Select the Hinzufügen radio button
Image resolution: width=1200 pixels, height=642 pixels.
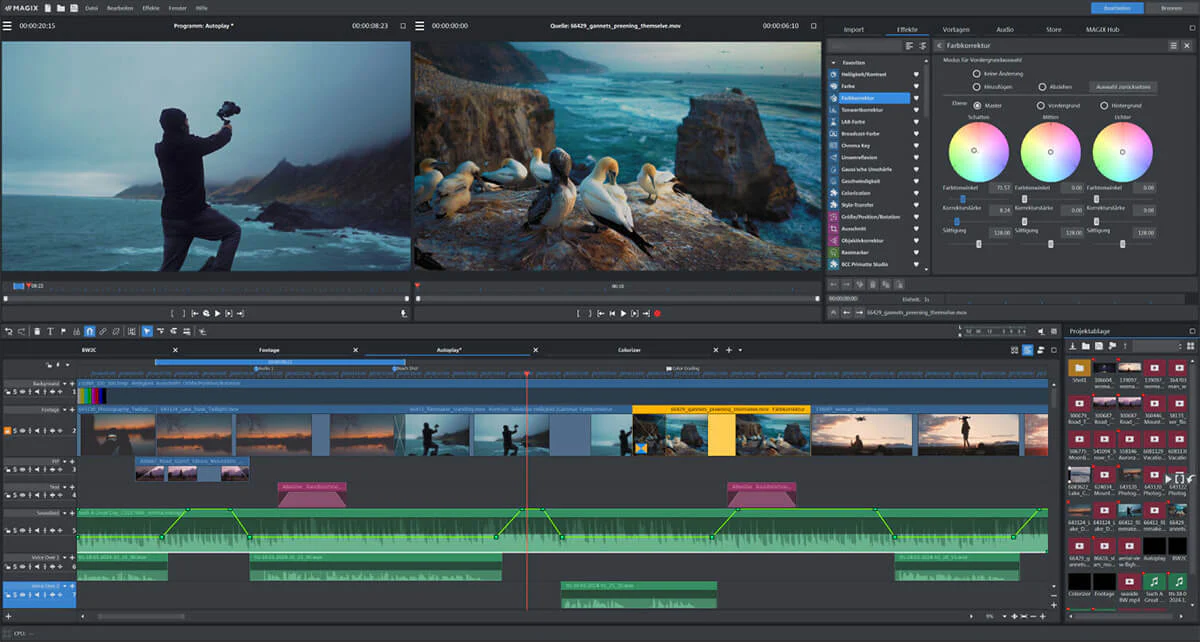click(976, 86)
